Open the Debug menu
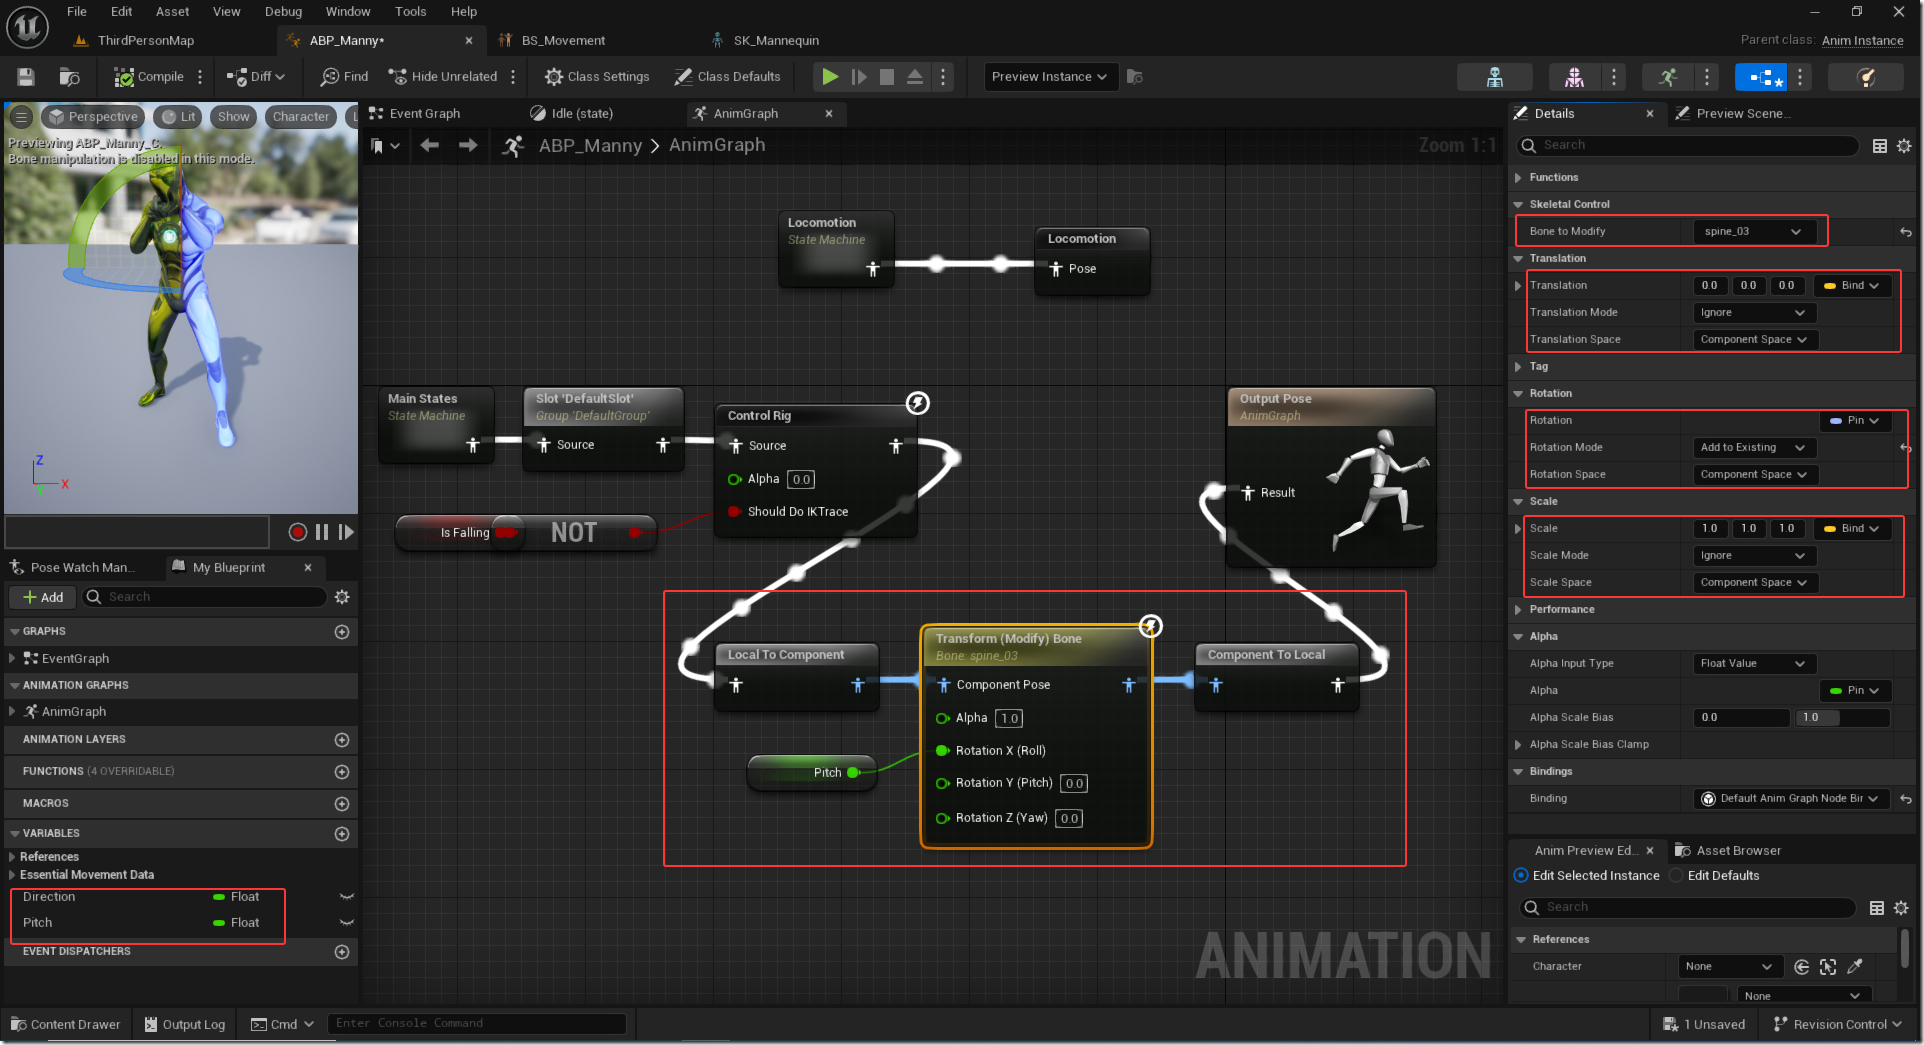 coord(283,12)
